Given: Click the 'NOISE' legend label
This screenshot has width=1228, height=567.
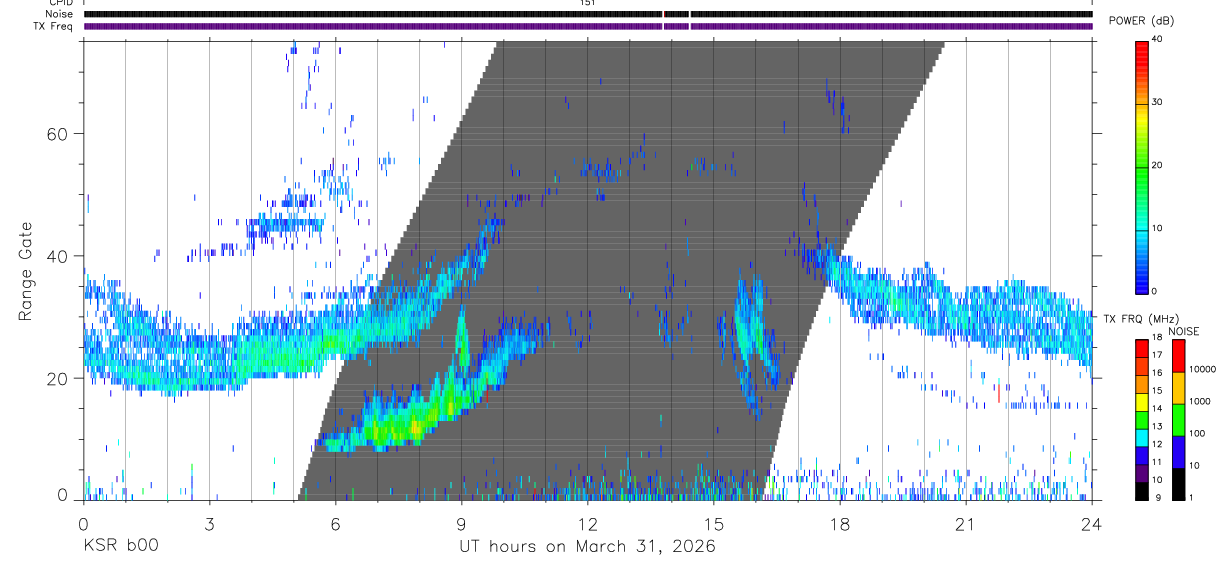Looking at the screenshot, I should pos(1184,331).
